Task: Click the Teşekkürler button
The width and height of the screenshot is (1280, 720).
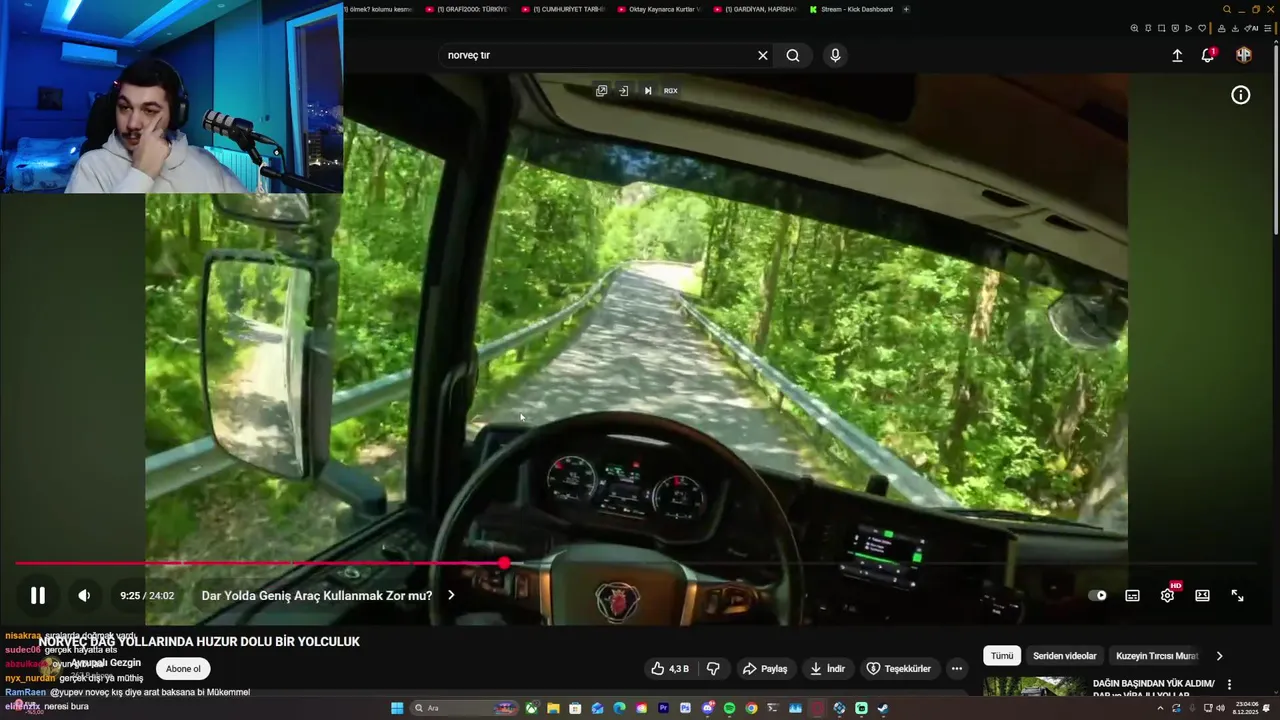Action: coord(898,669)
